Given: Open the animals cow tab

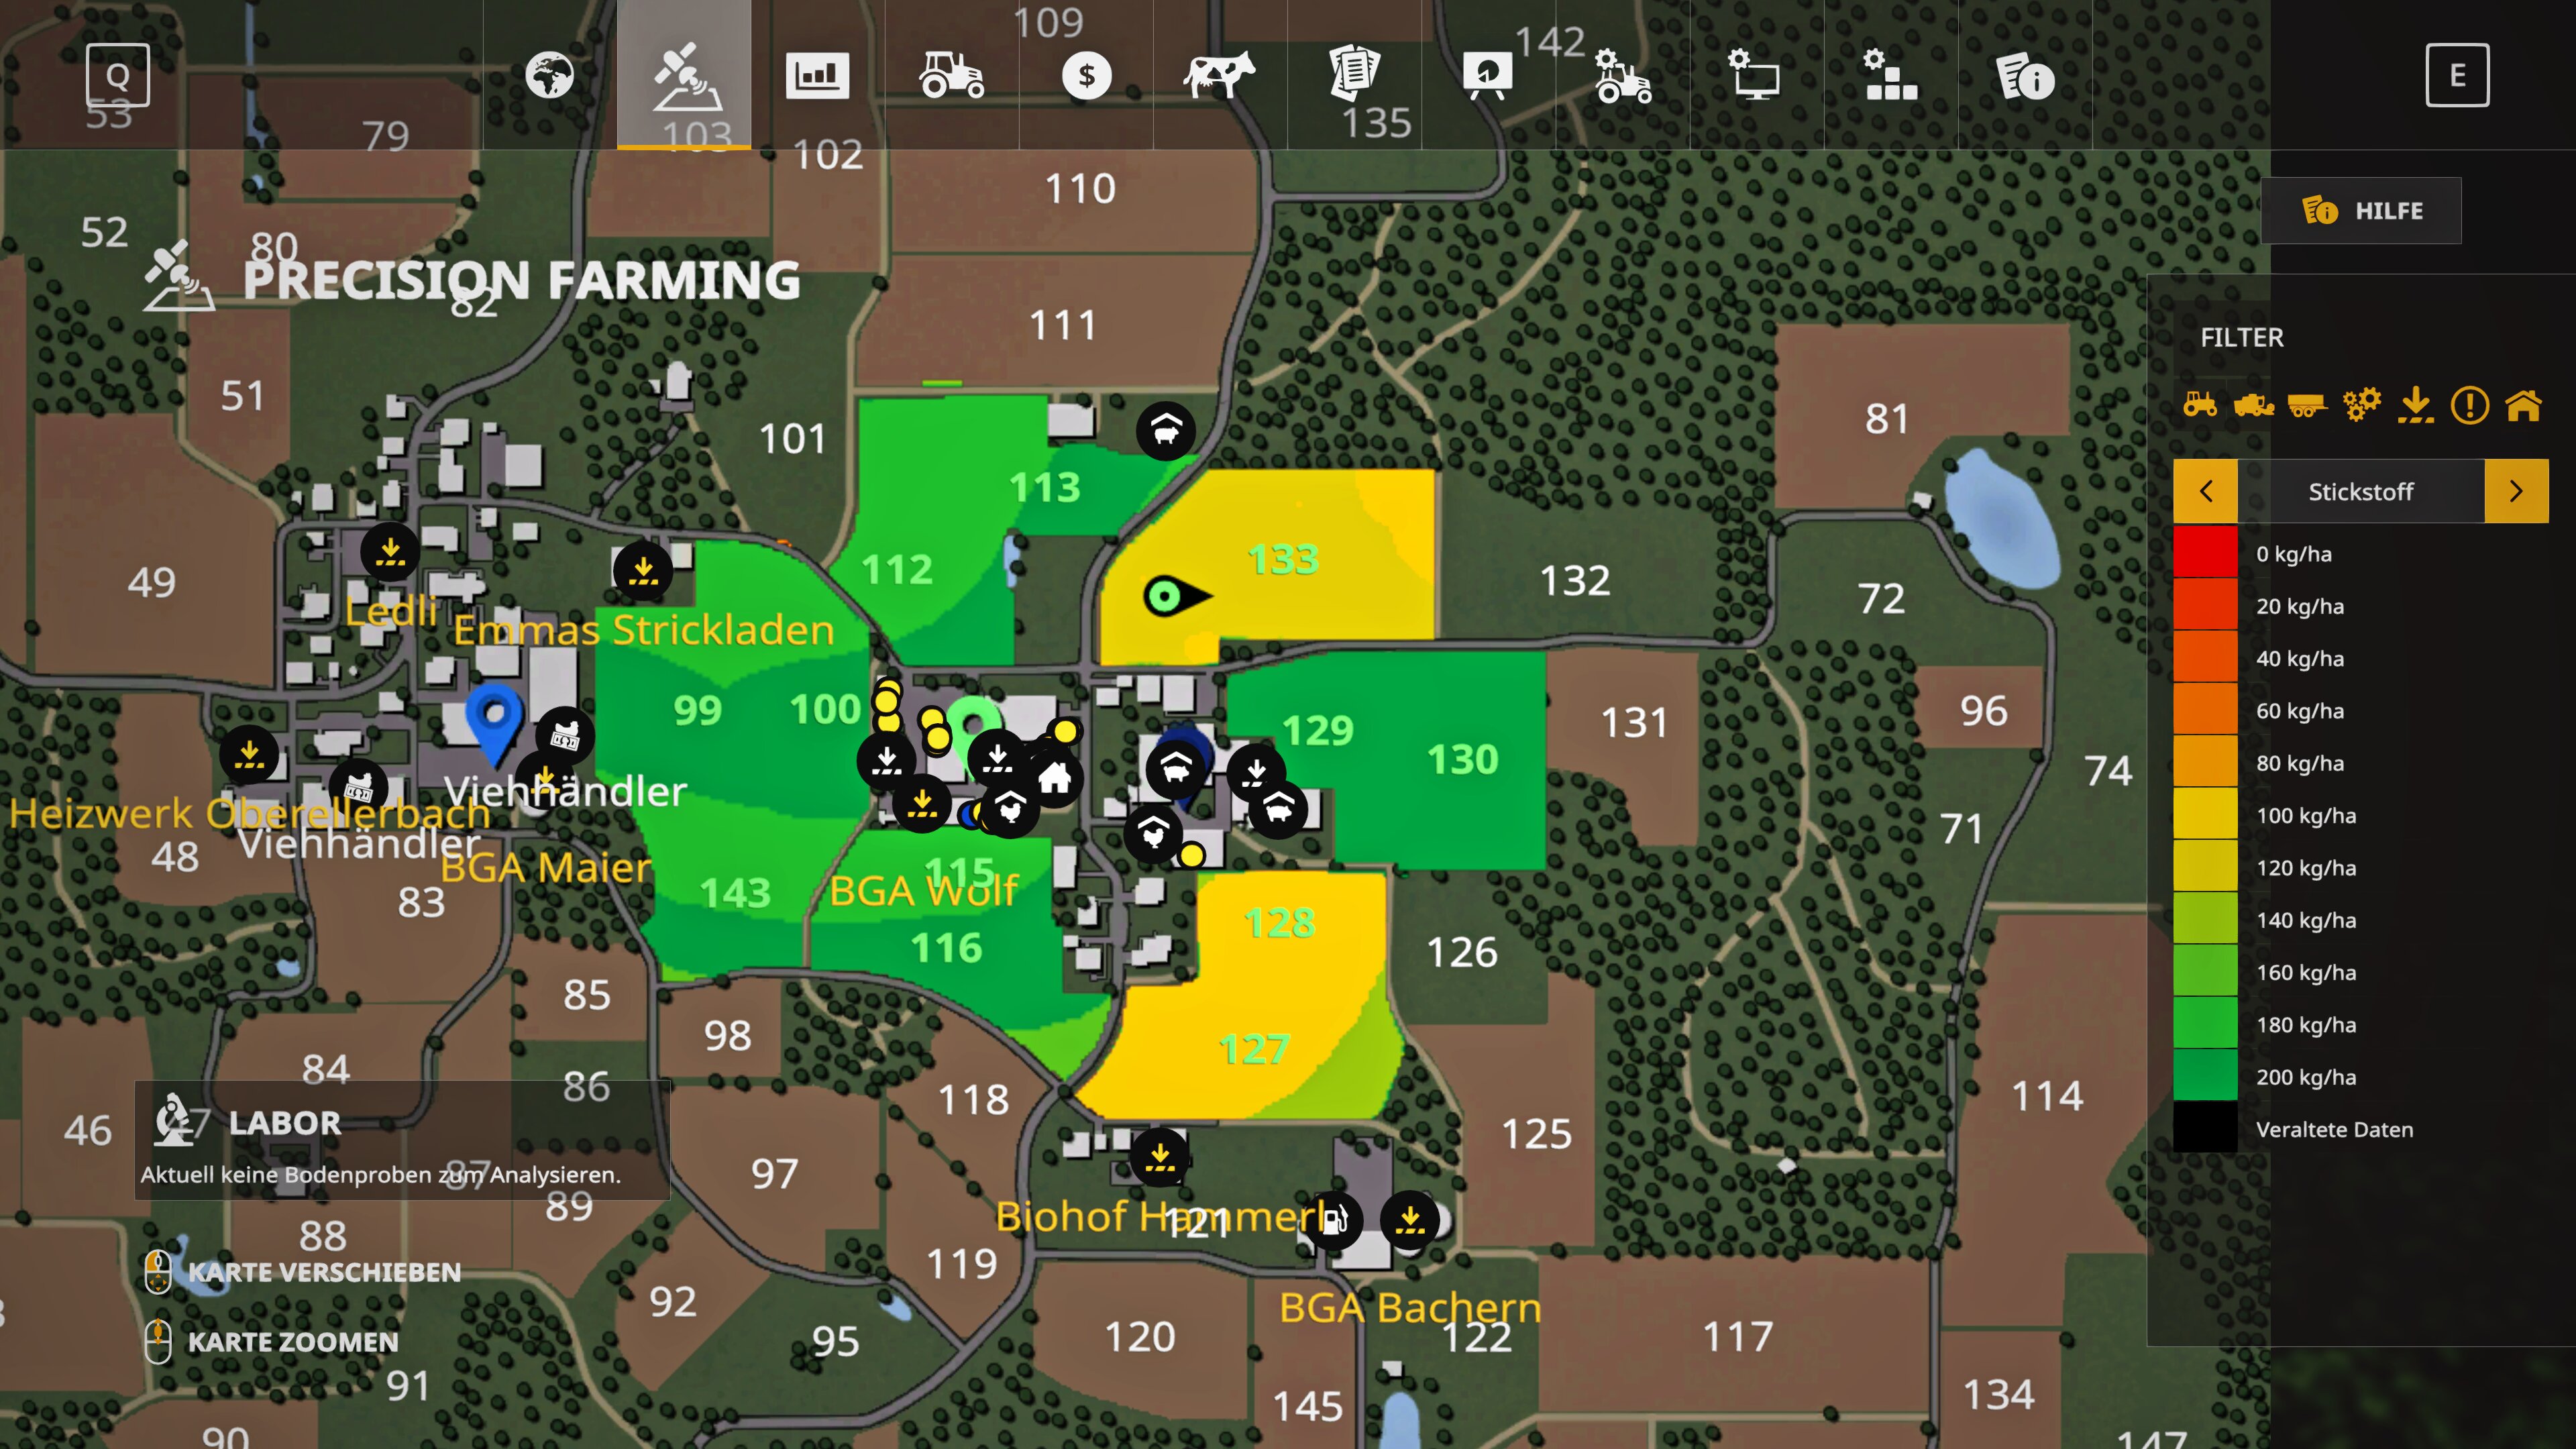Looking at the screenshot, I should click(x=1219, y=76).
